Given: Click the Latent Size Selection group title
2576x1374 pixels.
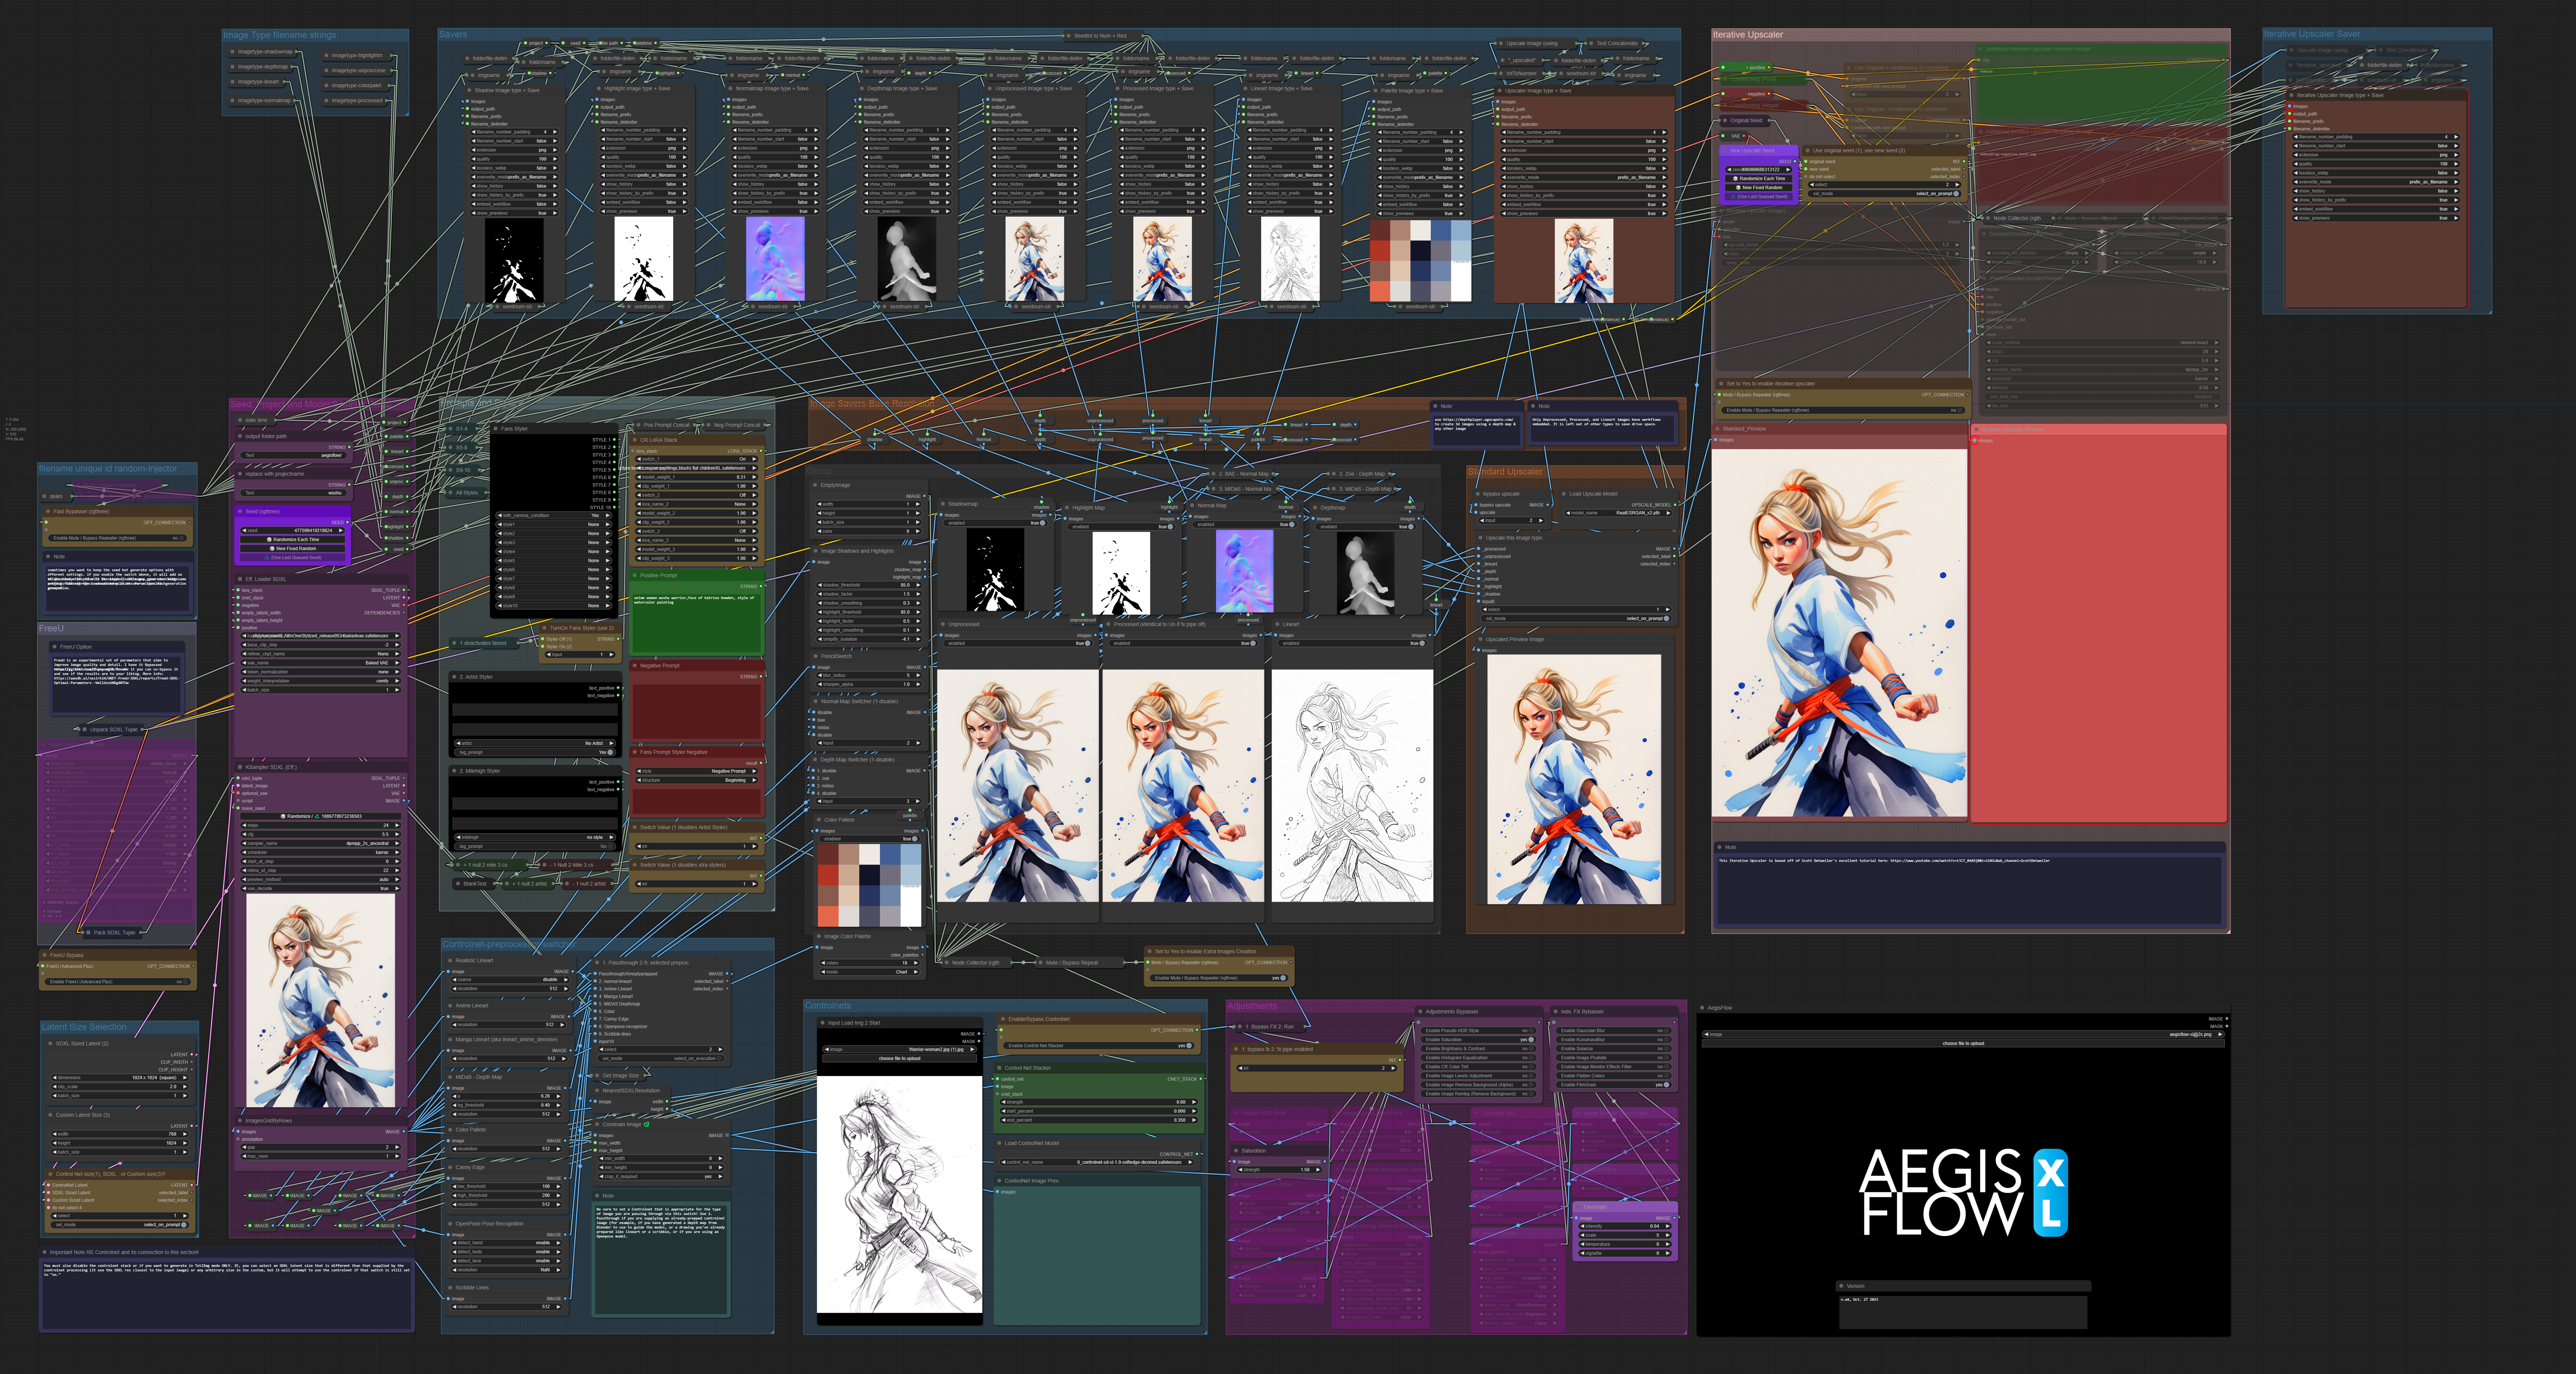Looking at the screenshot, I should 84,1027.
